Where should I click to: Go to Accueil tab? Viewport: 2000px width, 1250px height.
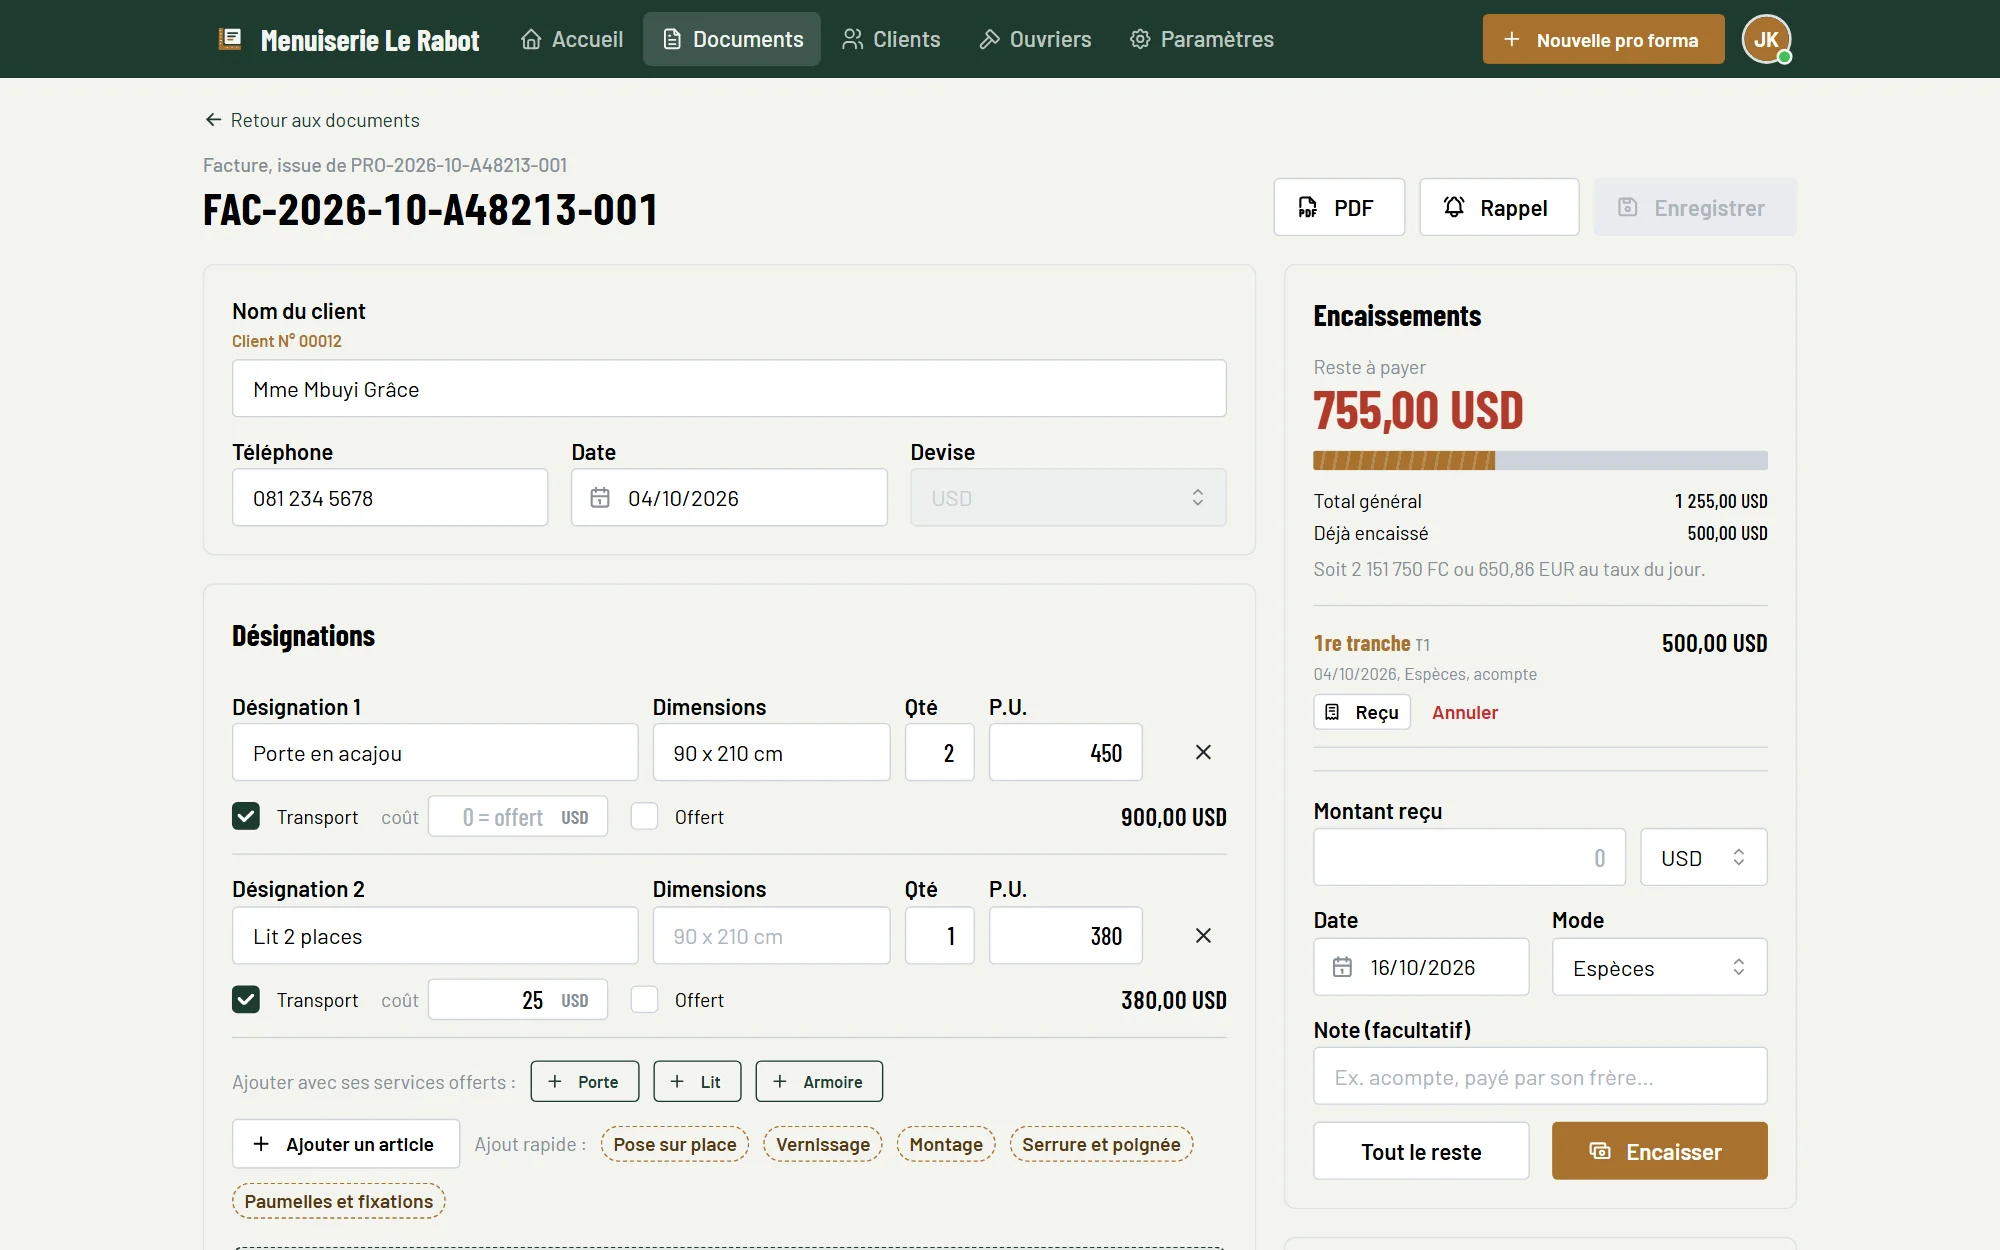click(572, 39)
